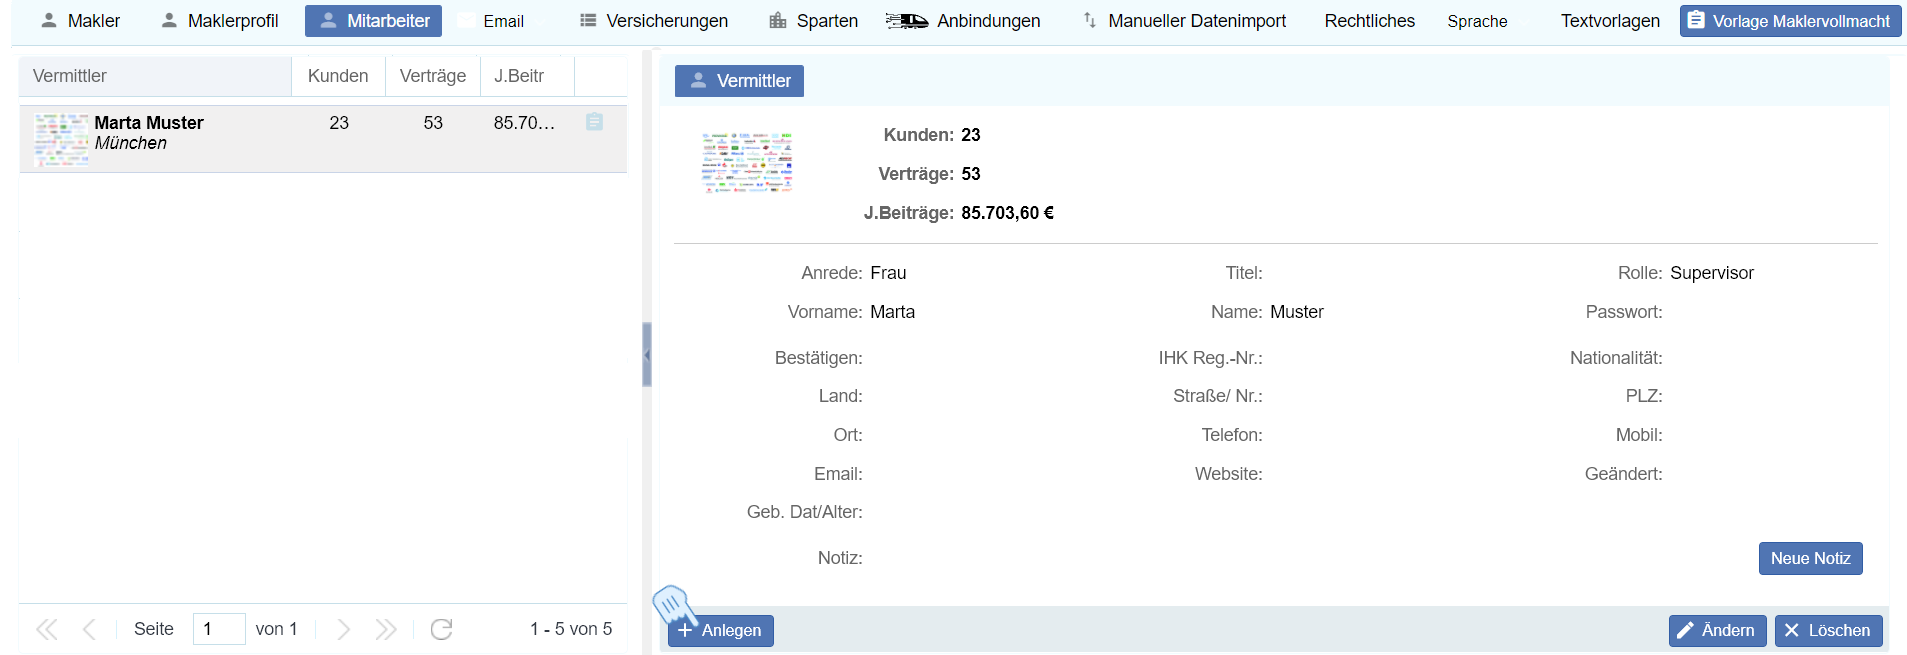
Task: Sort by the Vermittler column header
Action: point(155,76)
